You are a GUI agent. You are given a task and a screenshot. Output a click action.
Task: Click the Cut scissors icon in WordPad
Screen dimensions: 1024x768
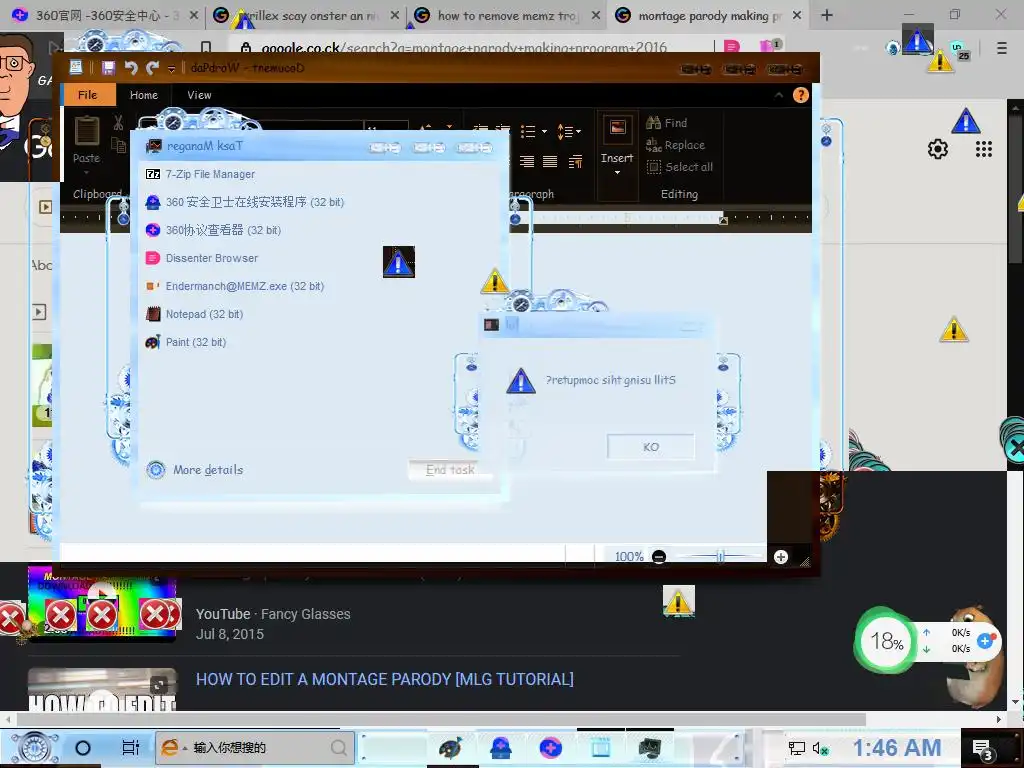(x=118, y=122)
